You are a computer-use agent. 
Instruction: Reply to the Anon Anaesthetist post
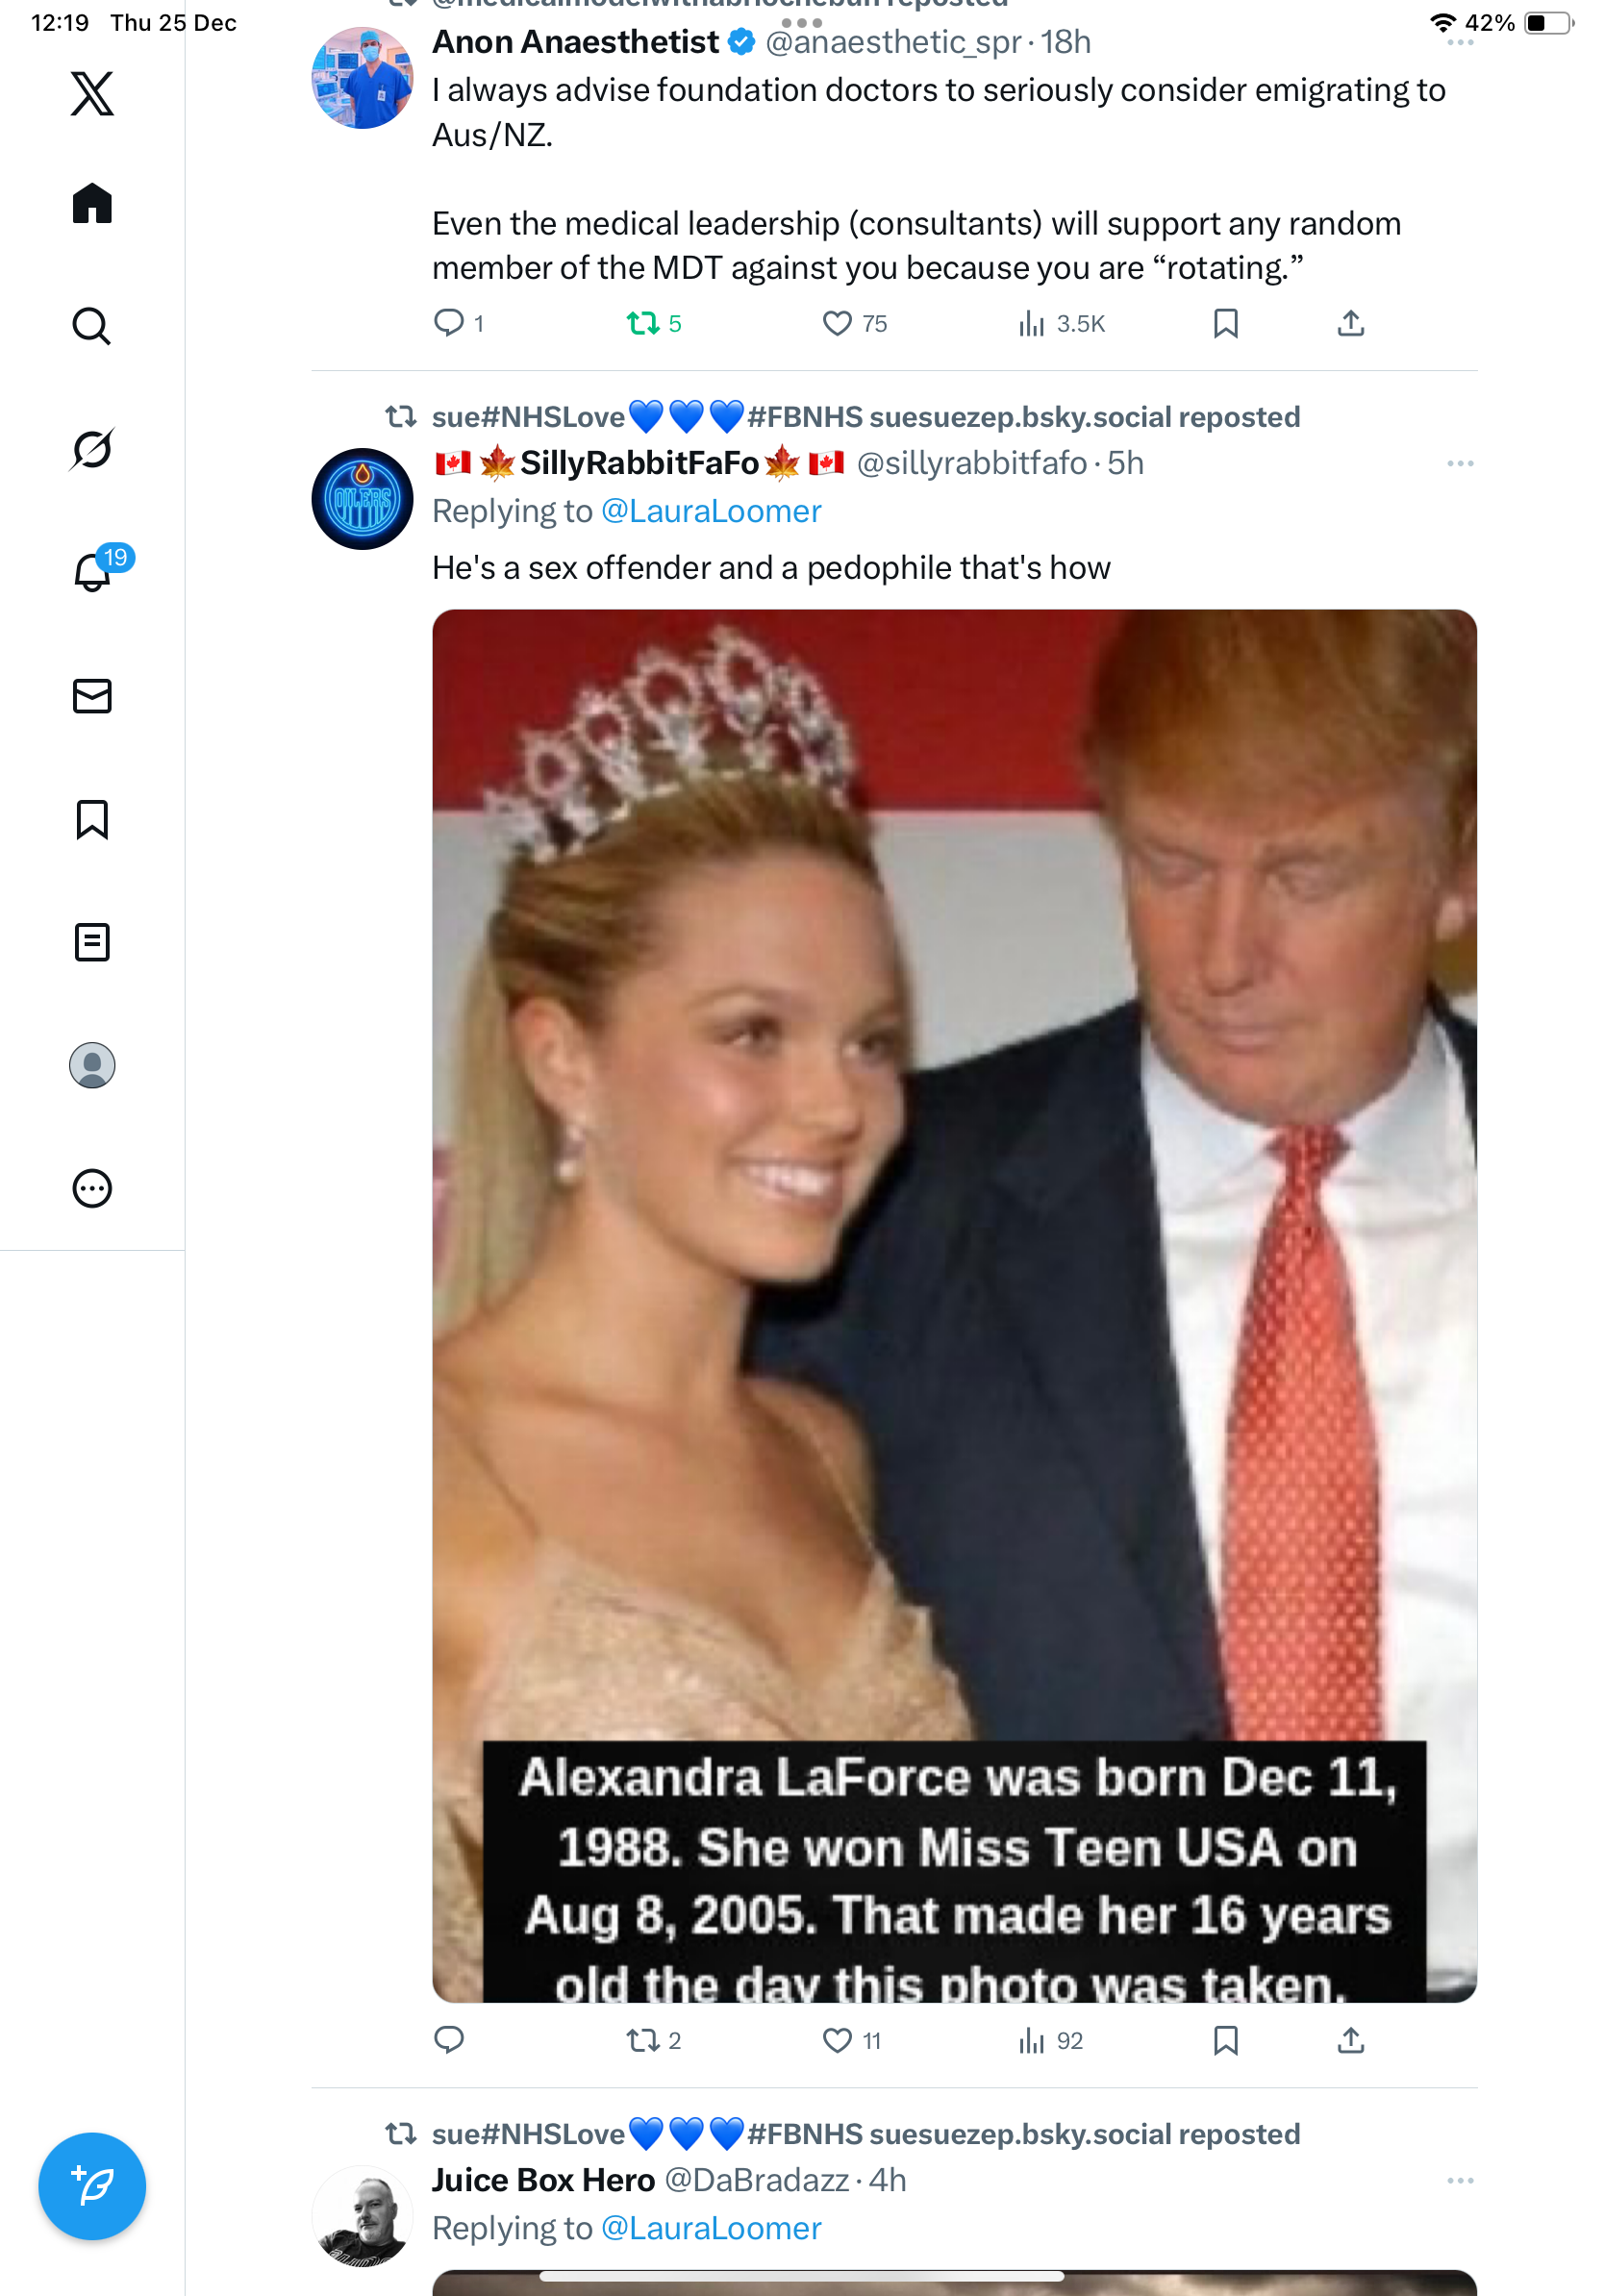tap(449, 324)
